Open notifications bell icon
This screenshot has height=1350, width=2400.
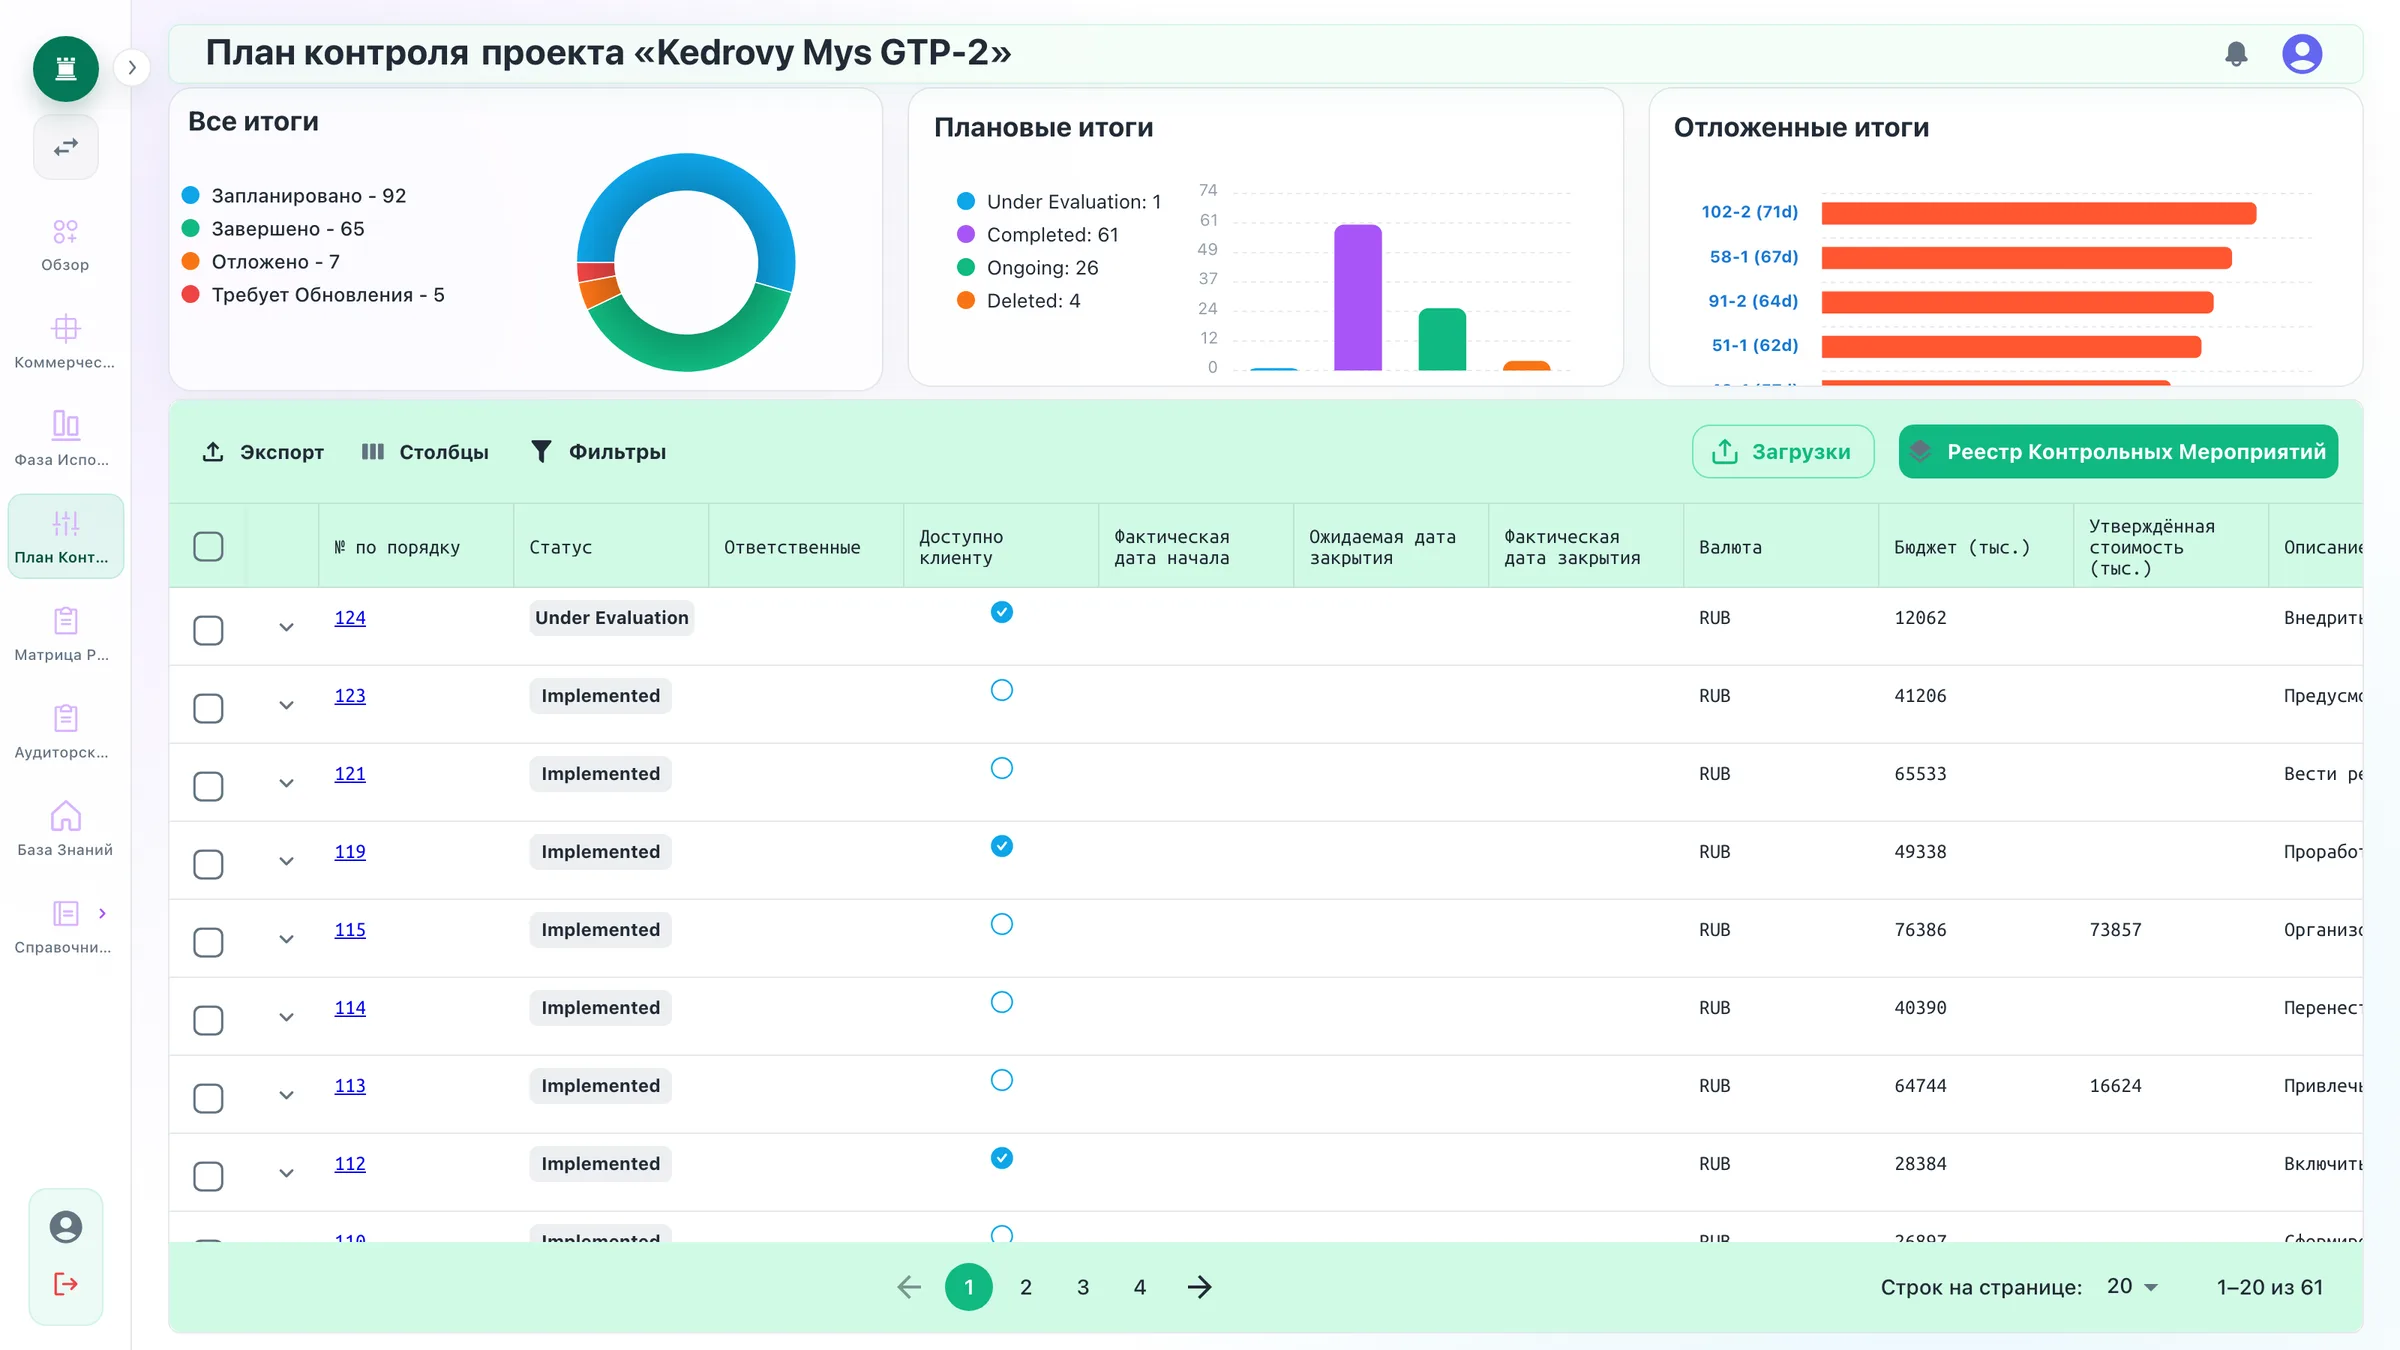(x=2236, y=54)
